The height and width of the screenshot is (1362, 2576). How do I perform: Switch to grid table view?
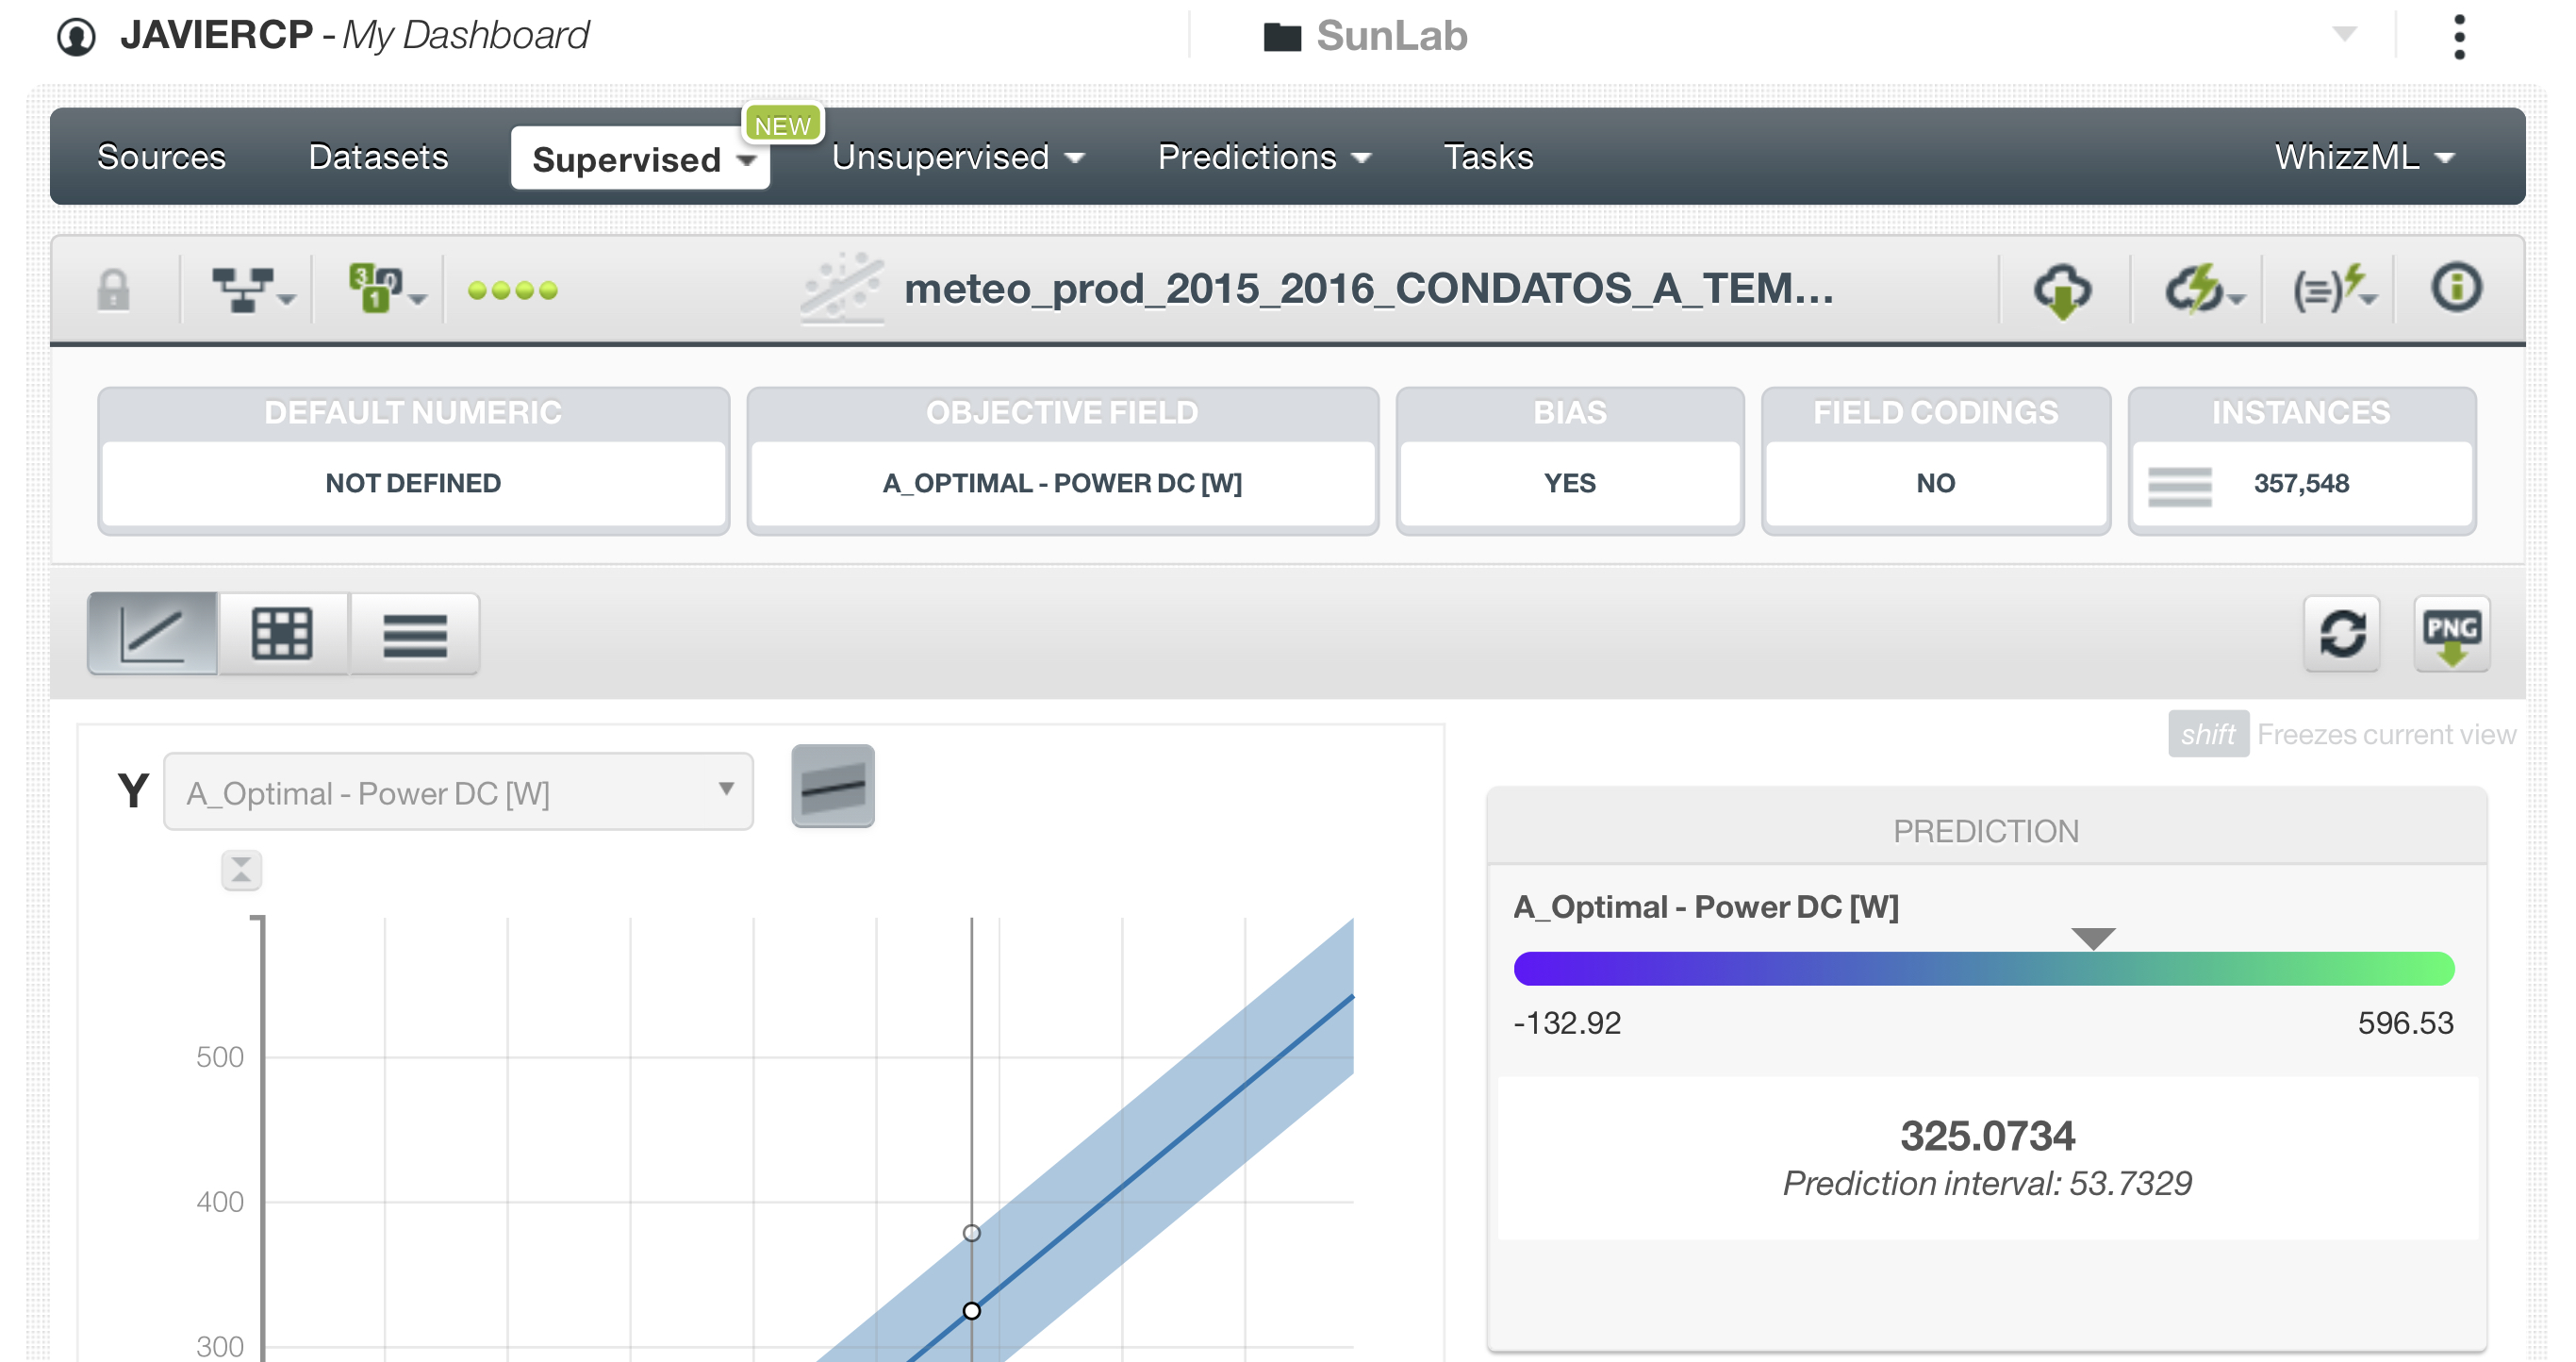pos(283,633)
